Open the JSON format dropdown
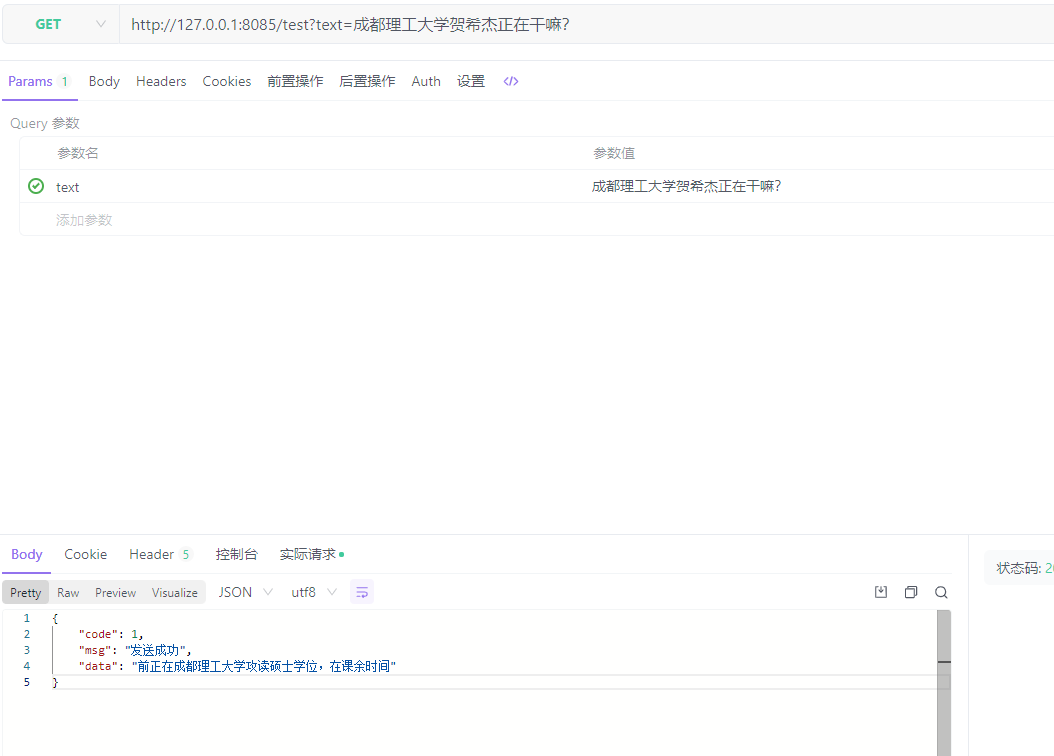 pos(245,592)
